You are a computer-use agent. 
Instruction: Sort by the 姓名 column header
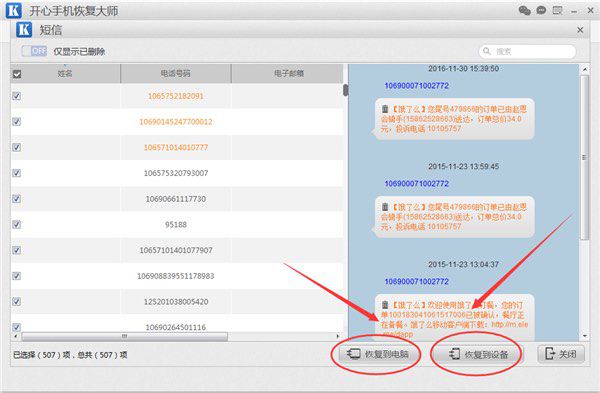[65, 73]
